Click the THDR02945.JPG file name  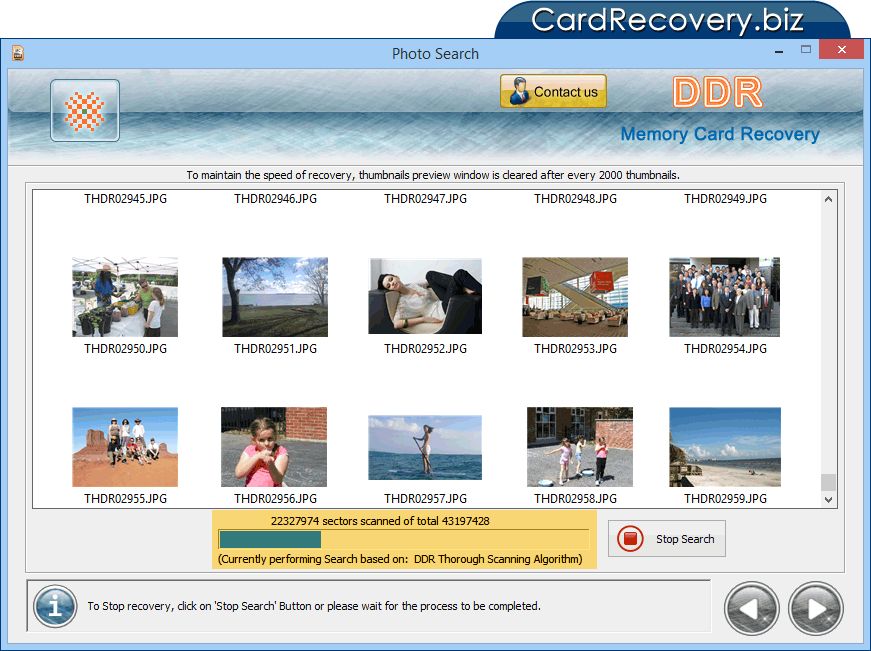126,199
